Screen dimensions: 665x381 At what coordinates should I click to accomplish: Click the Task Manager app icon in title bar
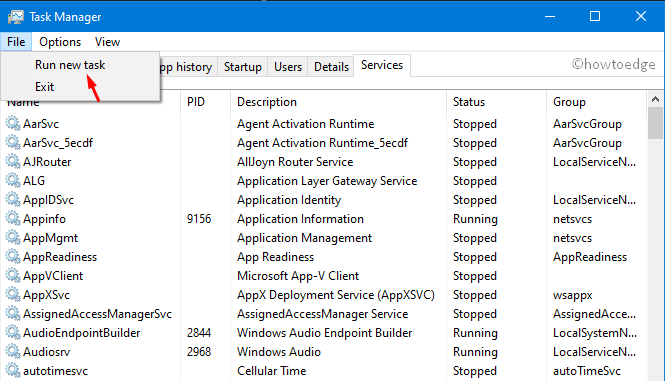point(16,17)
